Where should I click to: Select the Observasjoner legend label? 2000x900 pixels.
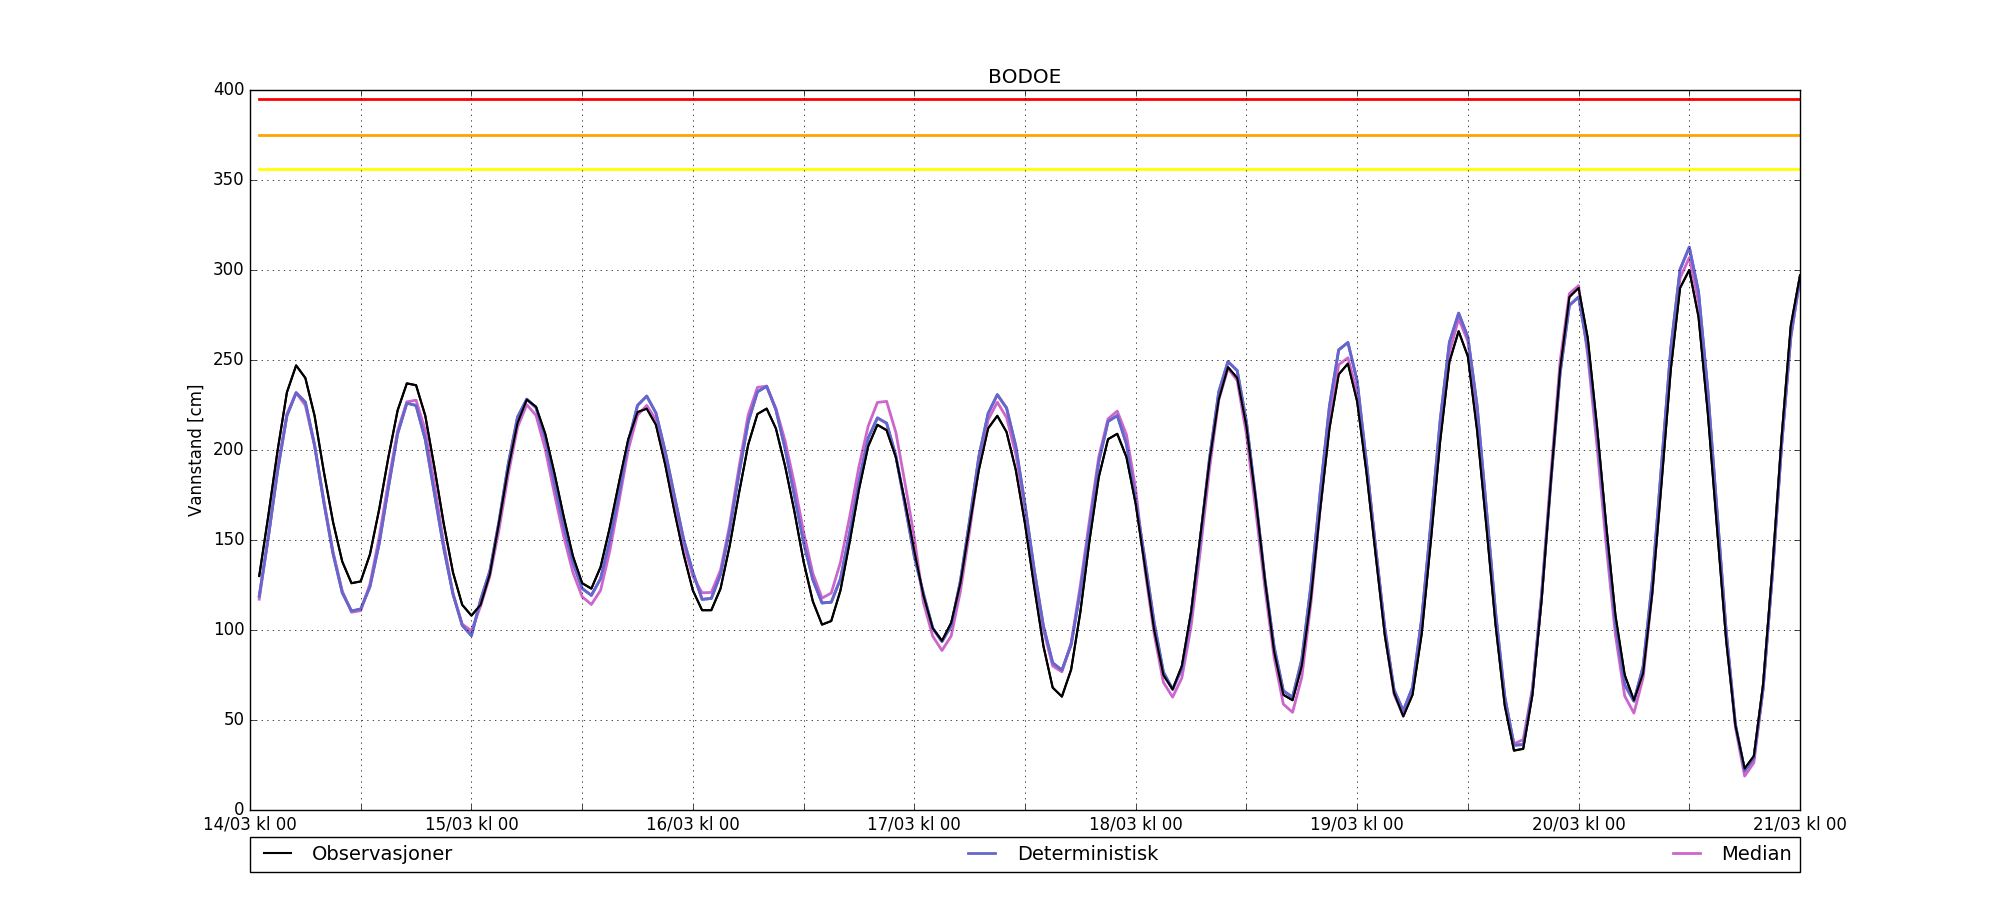coord(381,854)
